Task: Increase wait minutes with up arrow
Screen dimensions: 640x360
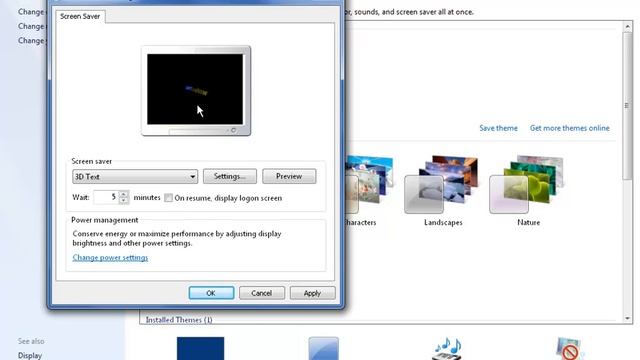Action: click(x=124, y=194)
